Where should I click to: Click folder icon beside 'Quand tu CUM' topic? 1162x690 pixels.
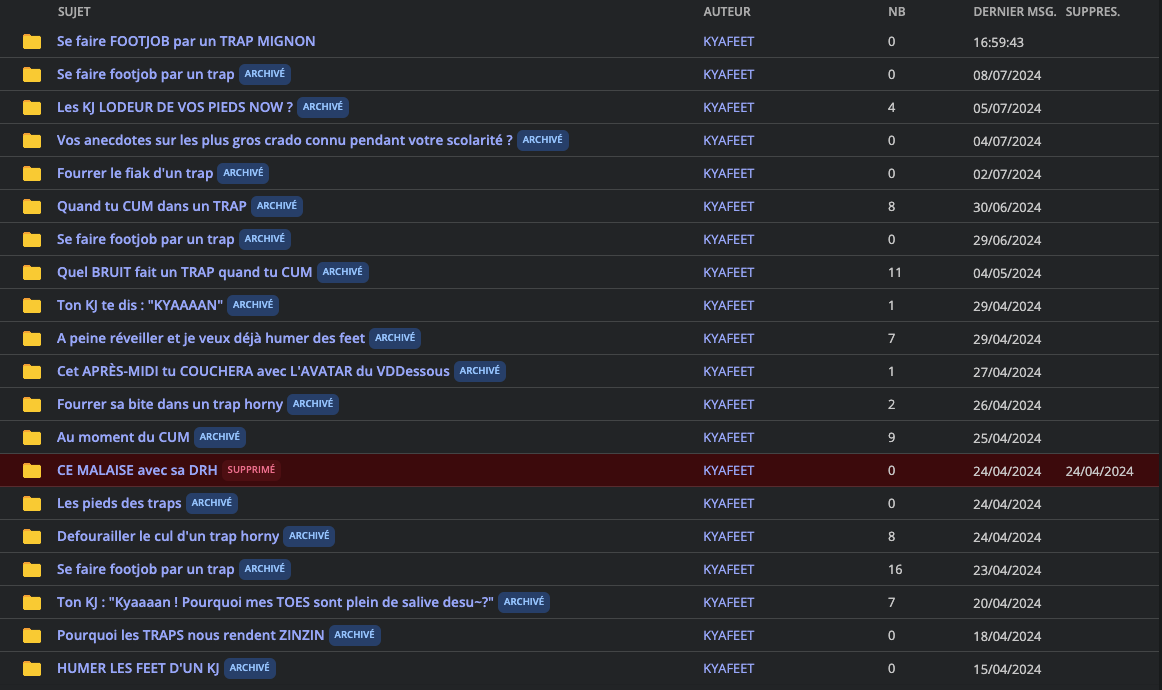click(32, 206)
